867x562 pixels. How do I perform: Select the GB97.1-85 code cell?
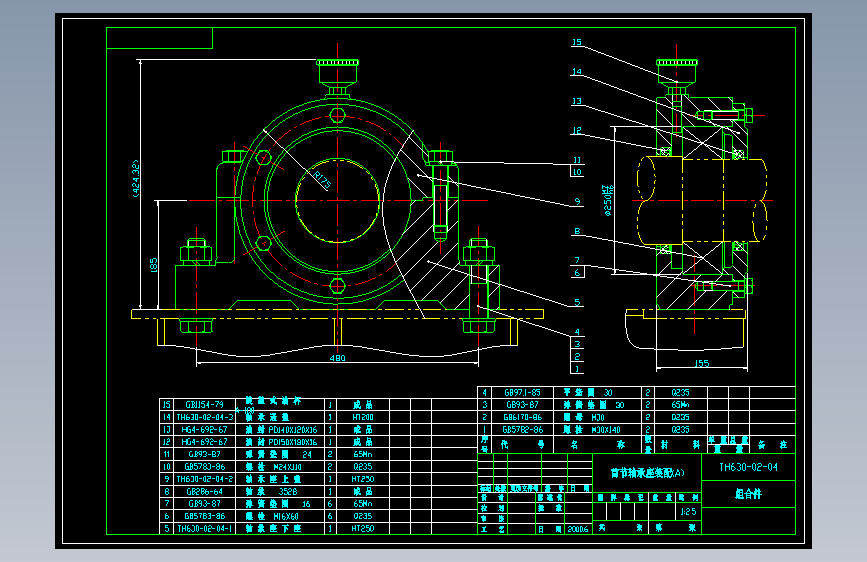point(523,393)
